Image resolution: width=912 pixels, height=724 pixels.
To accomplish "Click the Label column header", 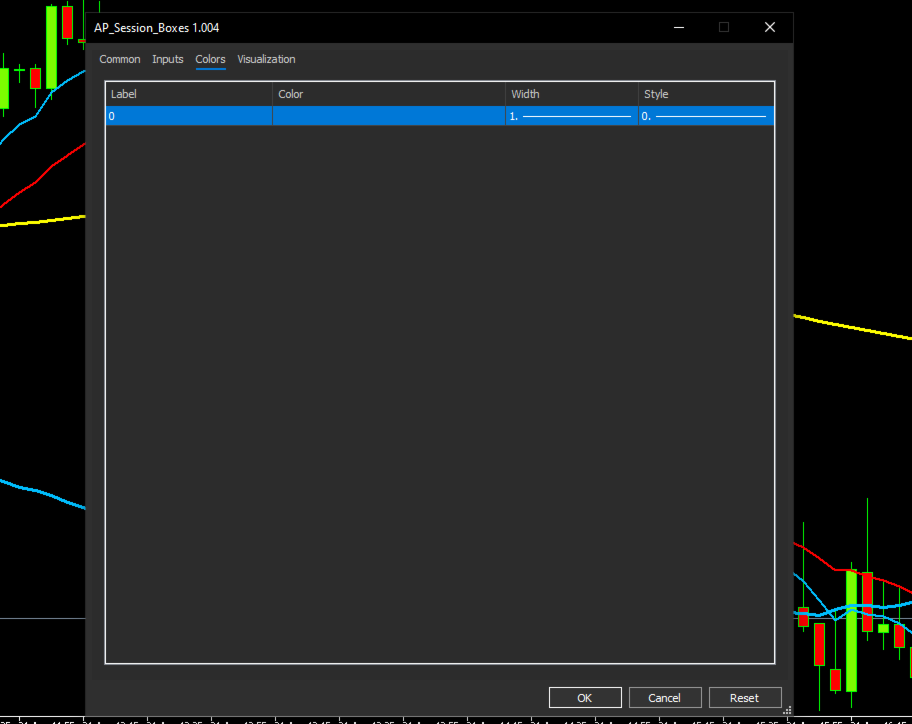I will click(189, 94).
